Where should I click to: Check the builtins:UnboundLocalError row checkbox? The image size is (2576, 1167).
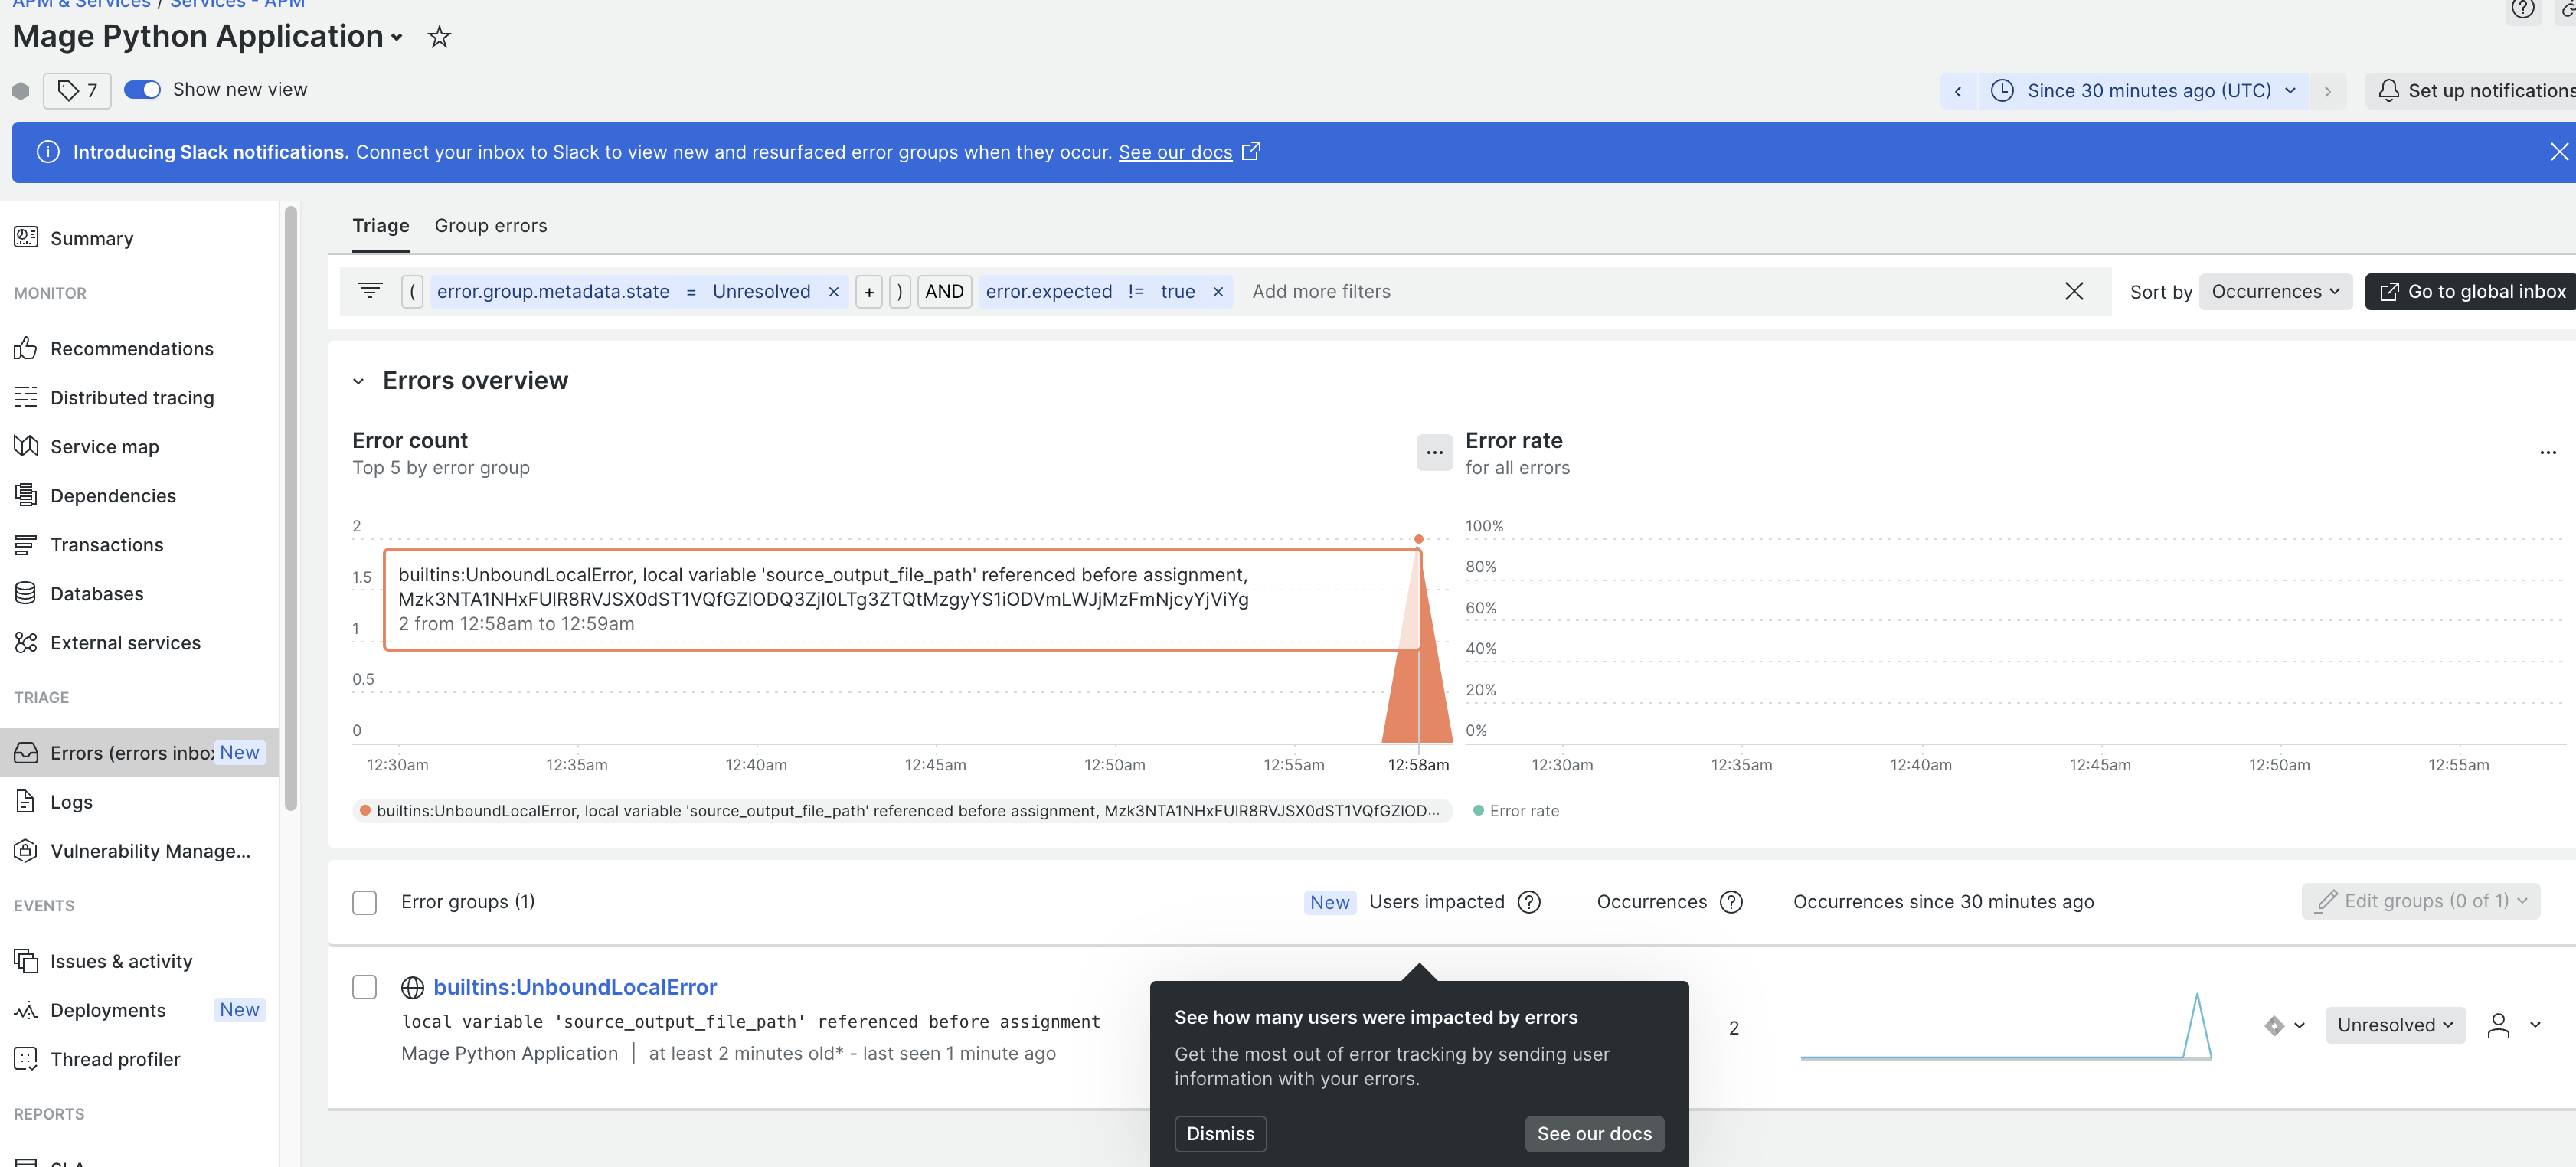(x=365, y=987)
